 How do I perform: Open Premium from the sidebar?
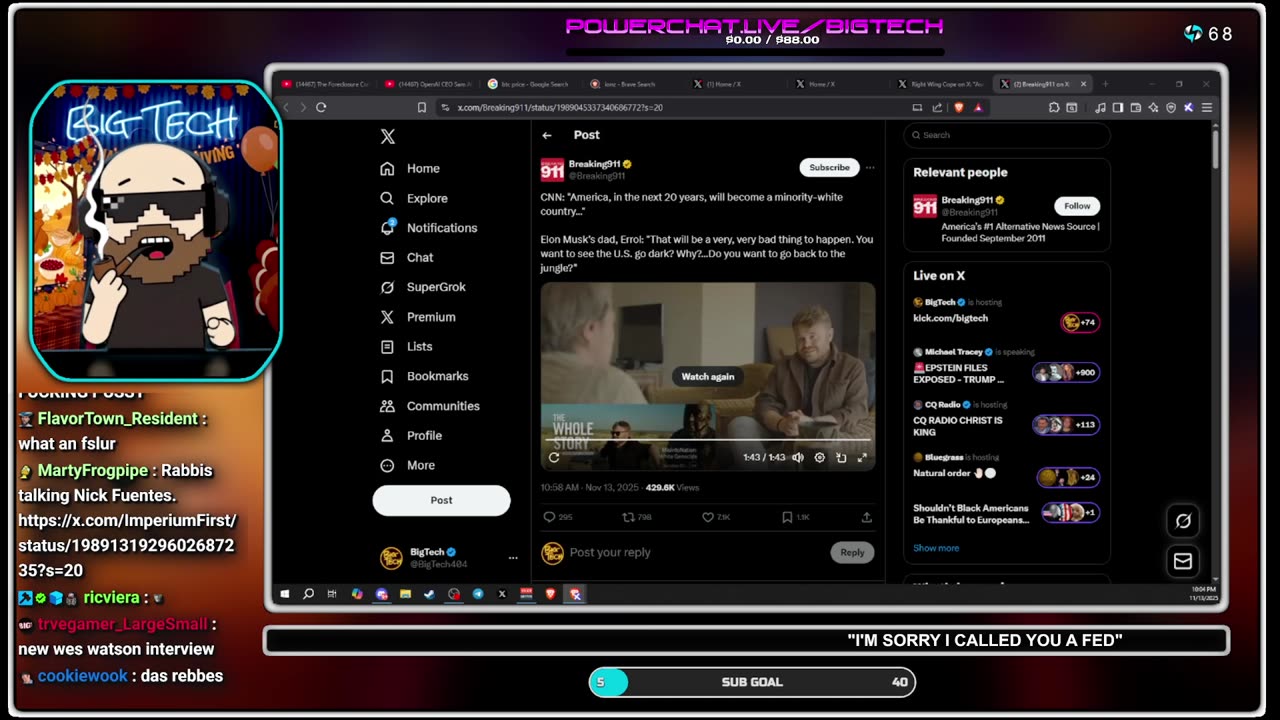click(x=418, y=317)
